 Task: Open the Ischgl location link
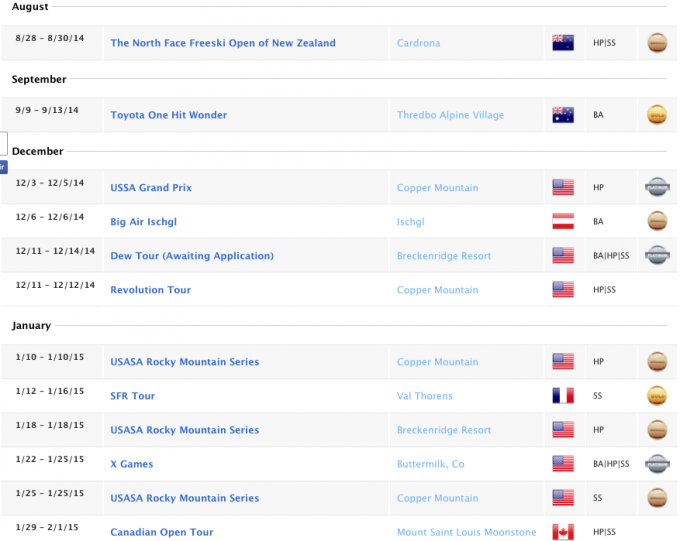click(x=410, y=222)
